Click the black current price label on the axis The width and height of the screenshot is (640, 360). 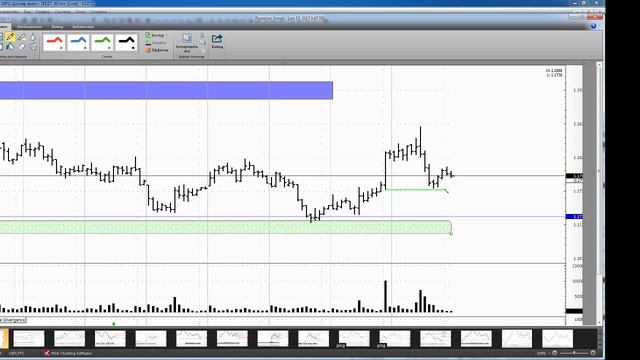(x=574, y=176)
